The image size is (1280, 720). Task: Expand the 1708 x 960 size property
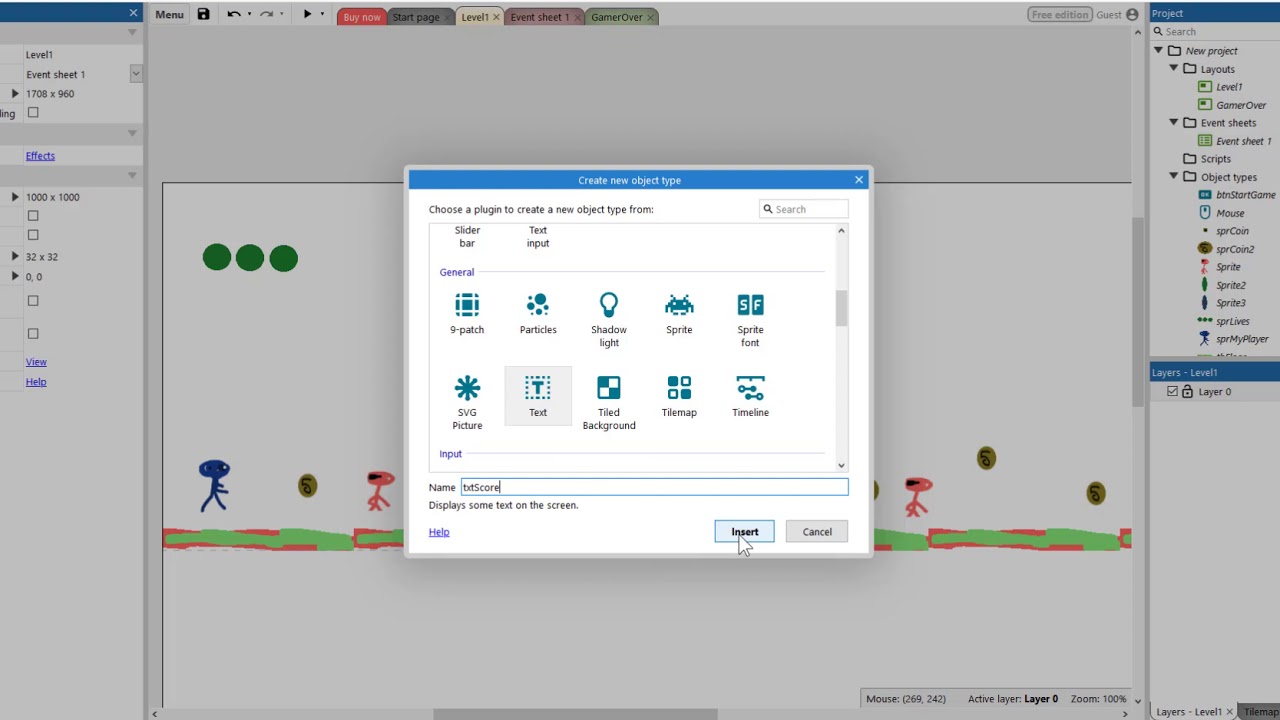[15, 94]
